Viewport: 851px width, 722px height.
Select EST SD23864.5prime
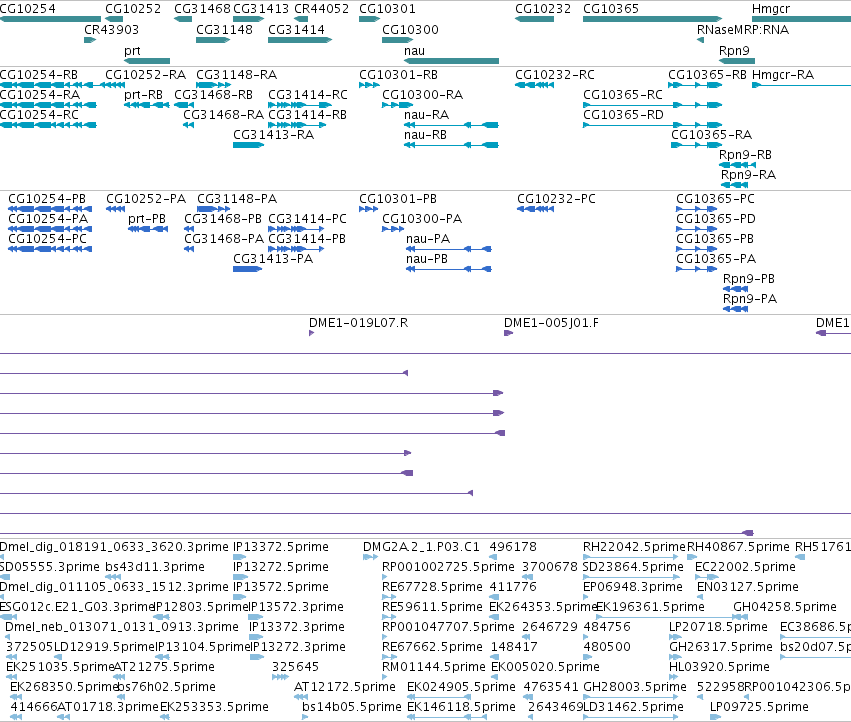tap(633, 567)
